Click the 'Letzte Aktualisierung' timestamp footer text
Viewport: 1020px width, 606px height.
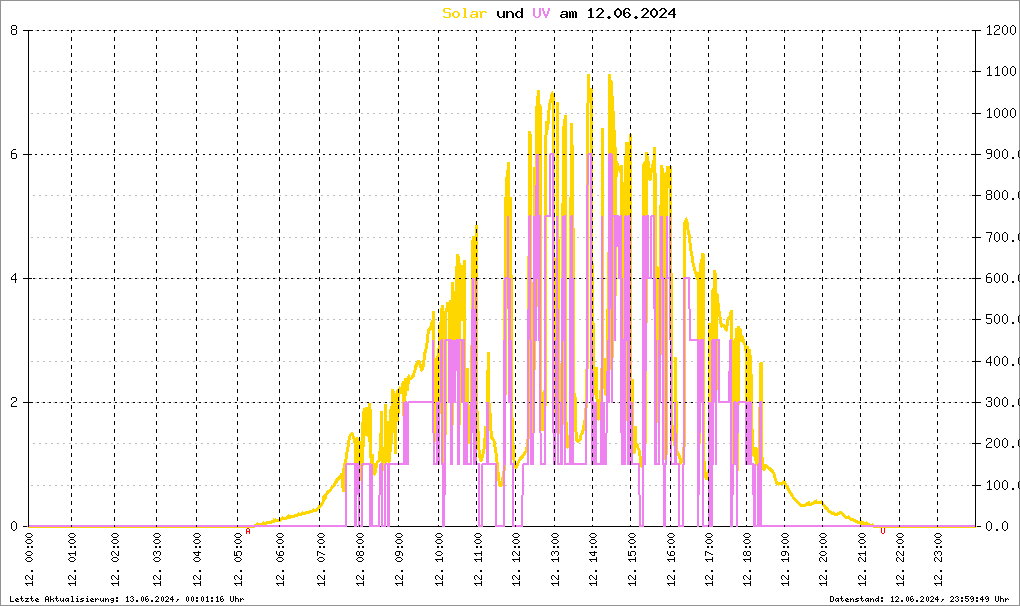click(x=127, y=599)
